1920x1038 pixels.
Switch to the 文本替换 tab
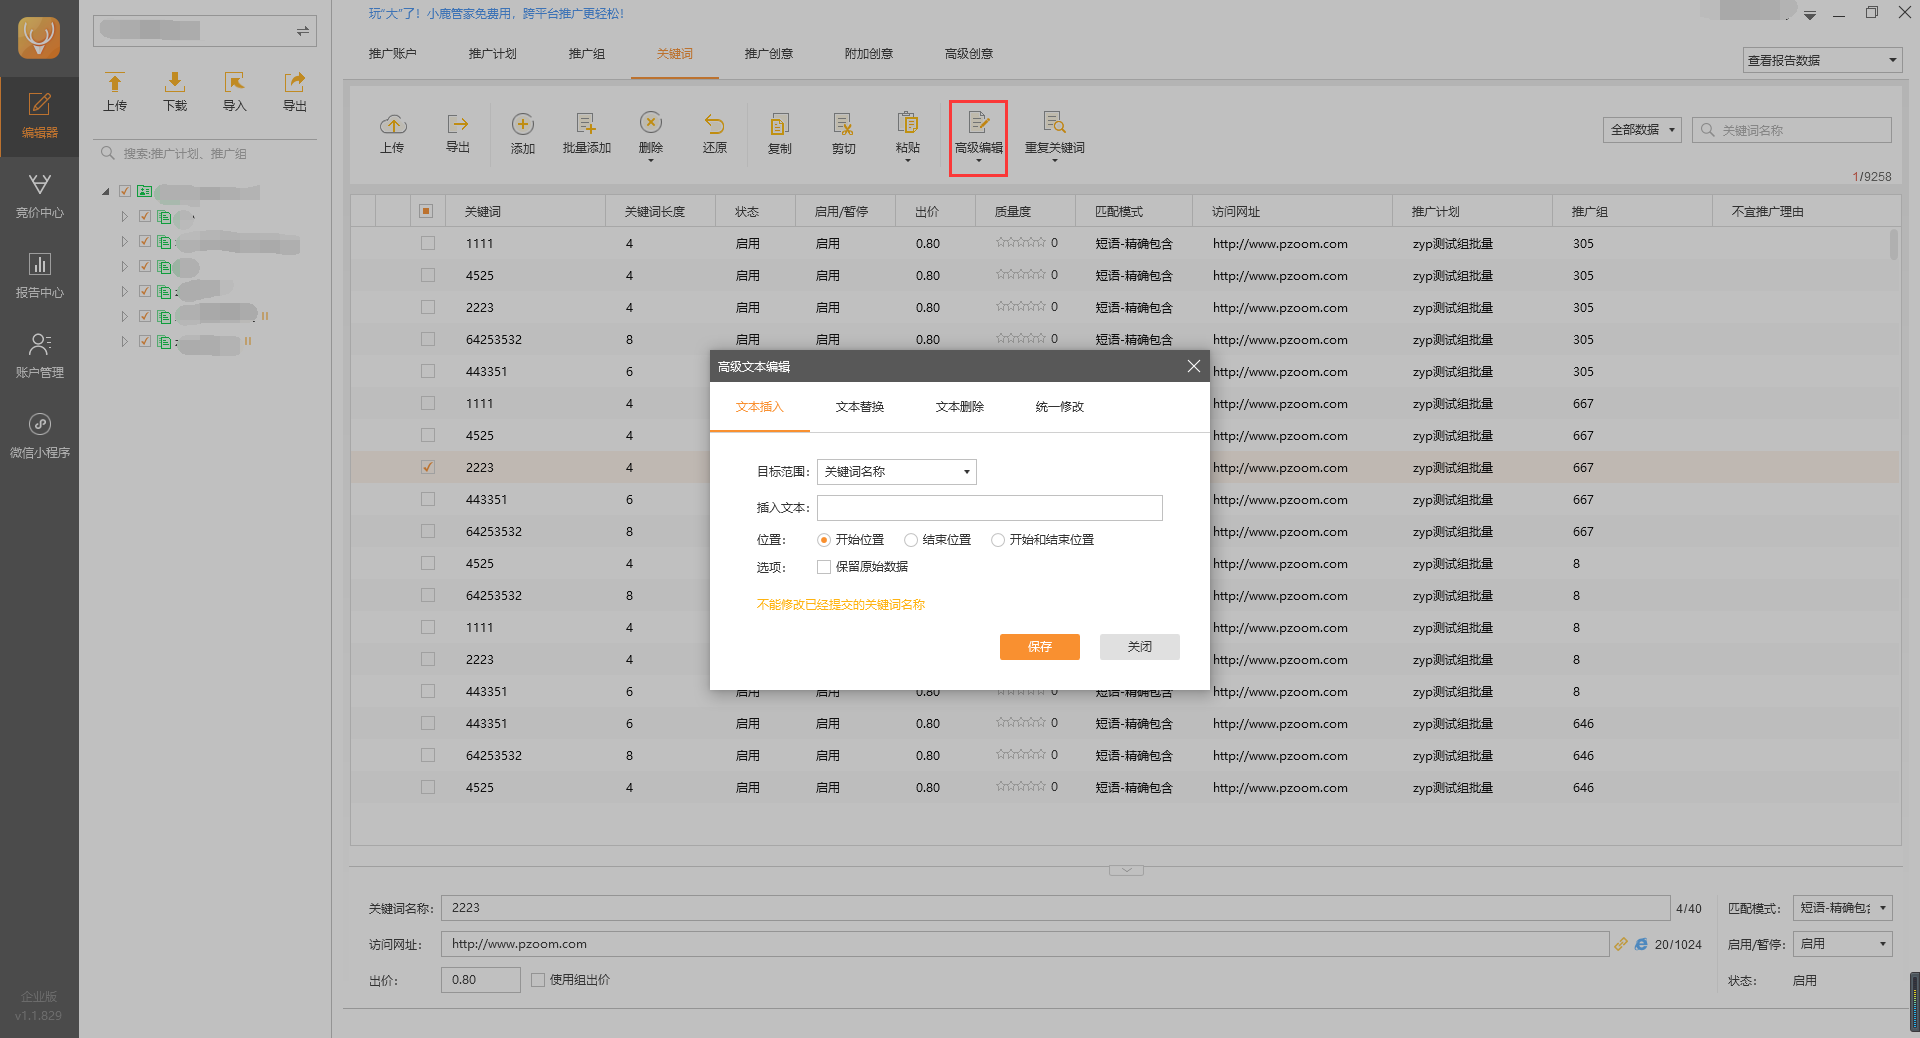(x=860, y=407)
